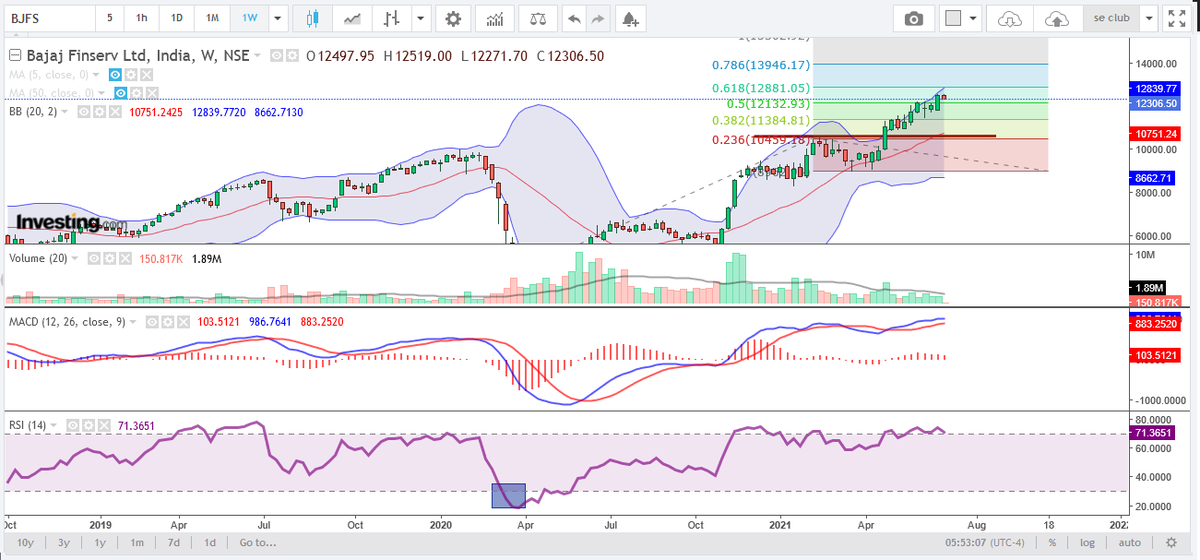Load chart layout from cloud
The height and width of the screenshot is (560, 1200).
(1012, 19)
